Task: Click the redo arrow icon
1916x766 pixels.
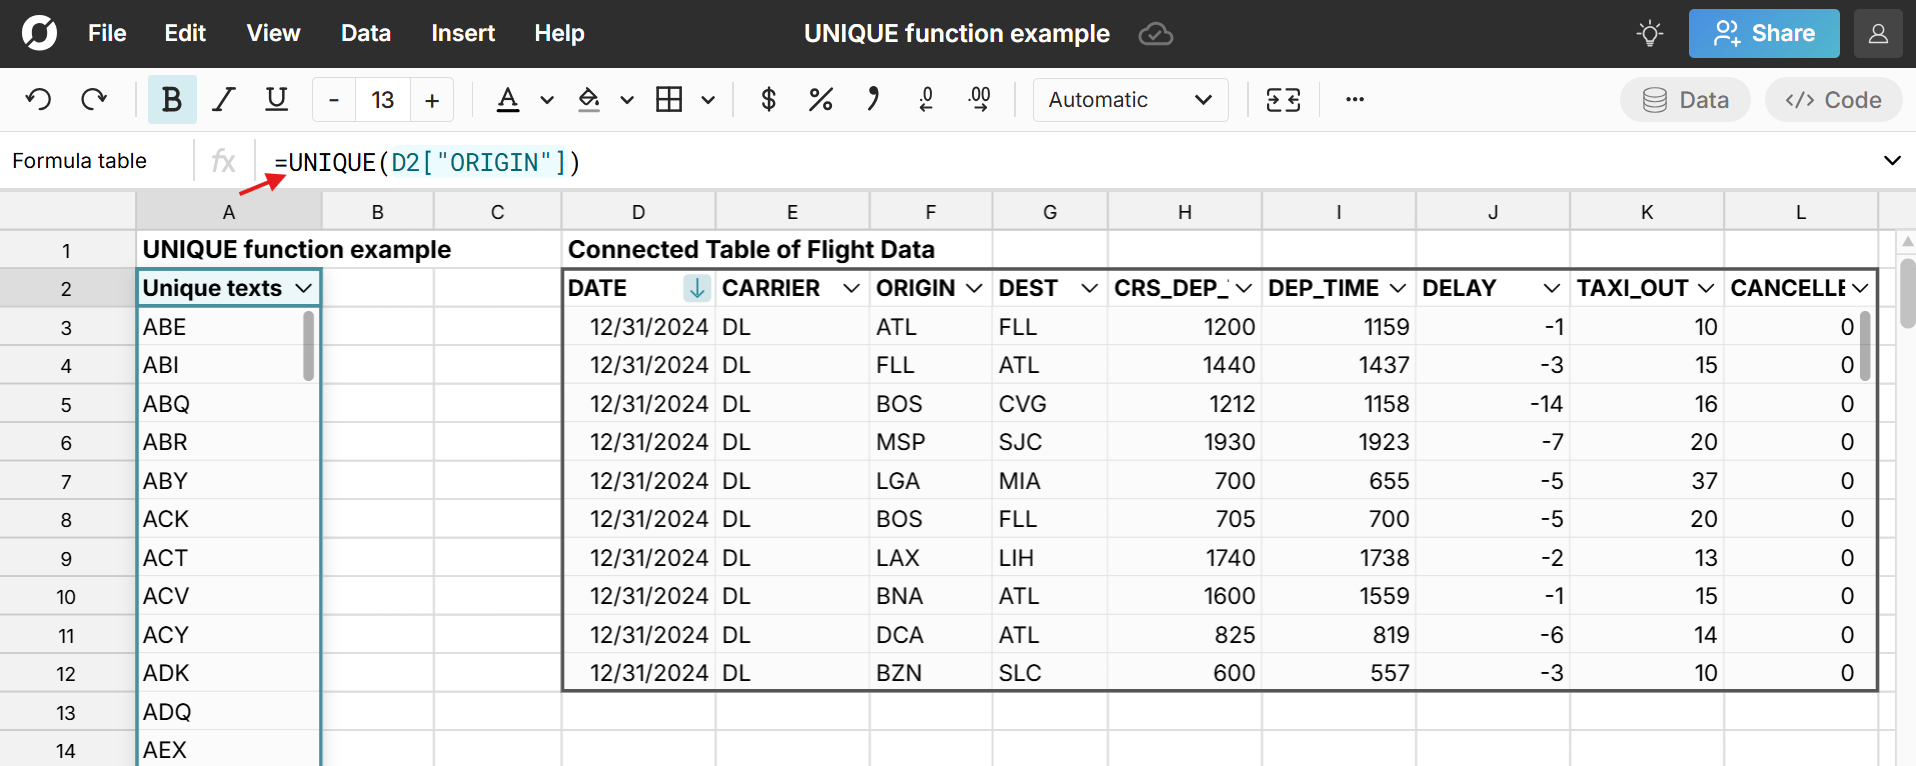Action: (x=94, y=100)
